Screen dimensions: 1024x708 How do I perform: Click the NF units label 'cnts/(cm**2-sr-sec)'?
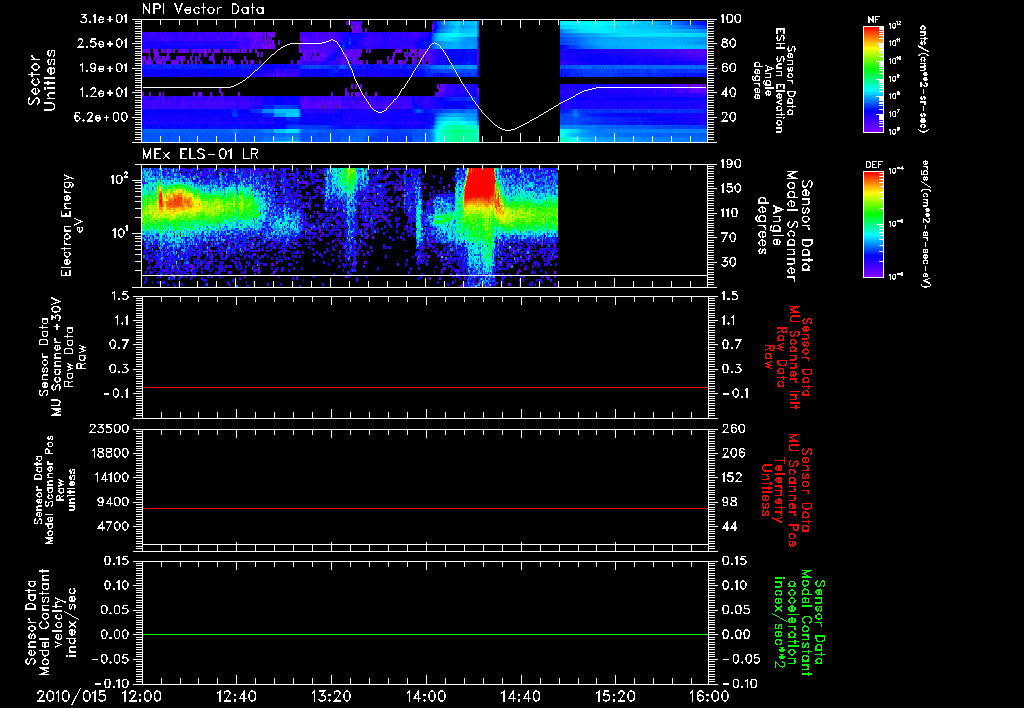tap(923, 78)
